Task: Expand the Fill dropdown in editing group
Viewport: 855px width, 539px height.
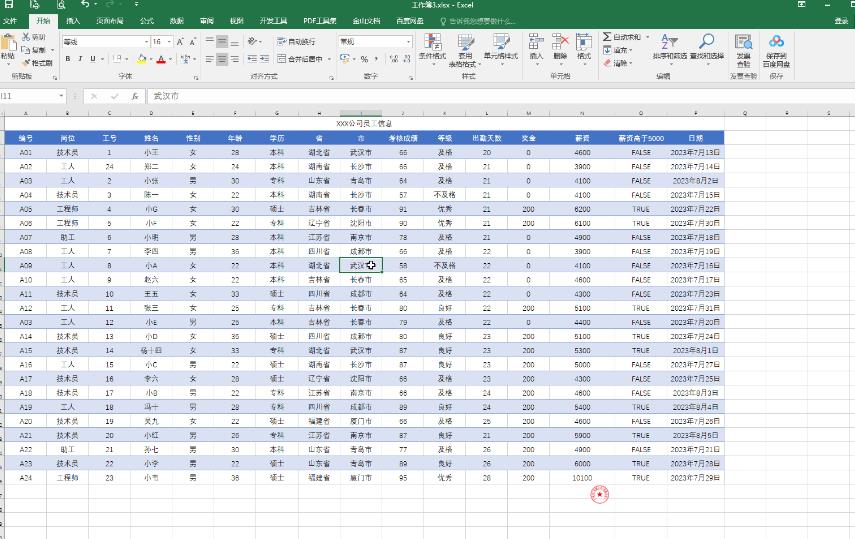Action: (x=631, y=50)
